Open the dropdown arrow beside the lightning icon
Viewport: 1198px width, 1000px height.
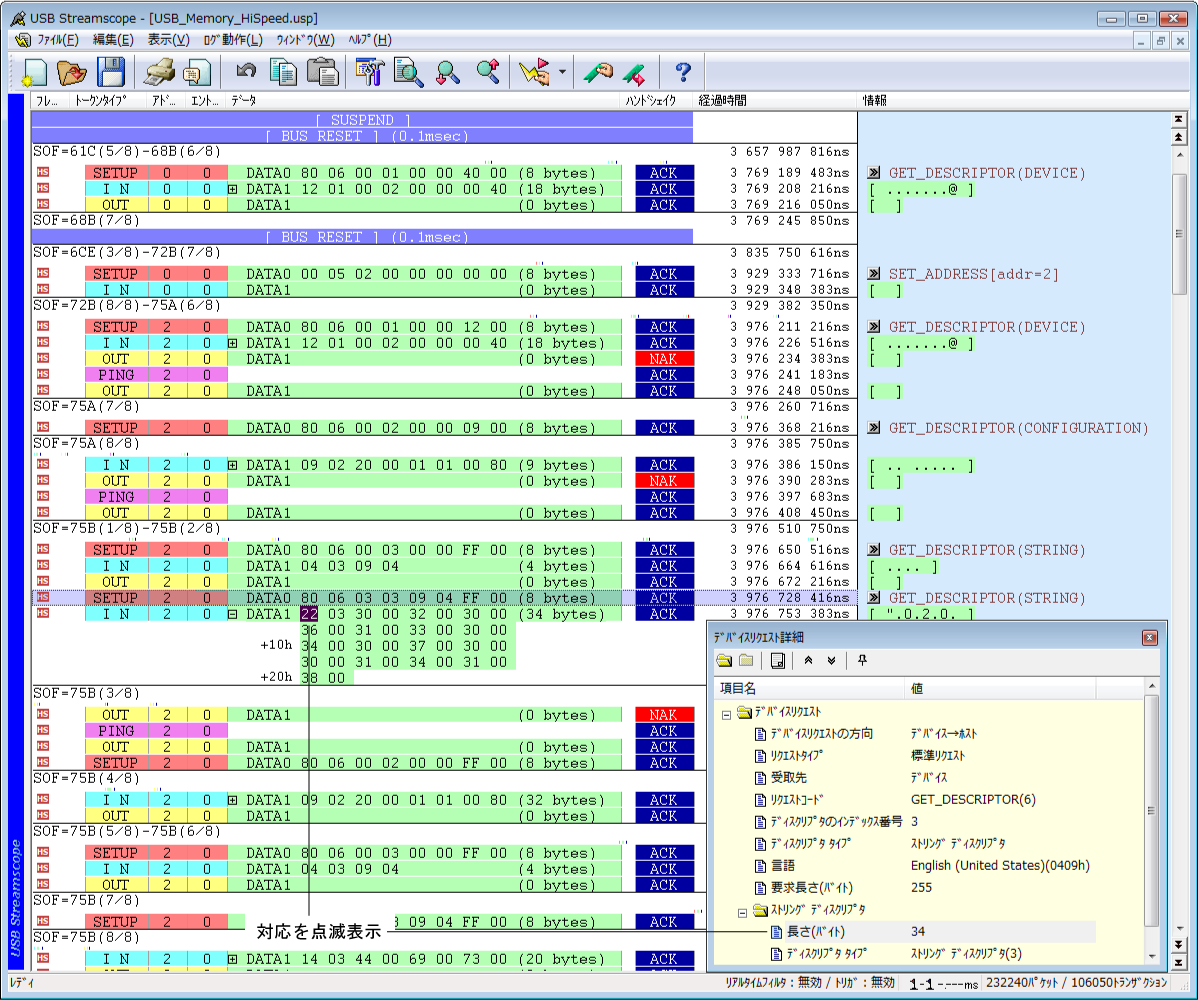(x=562, y=73)
